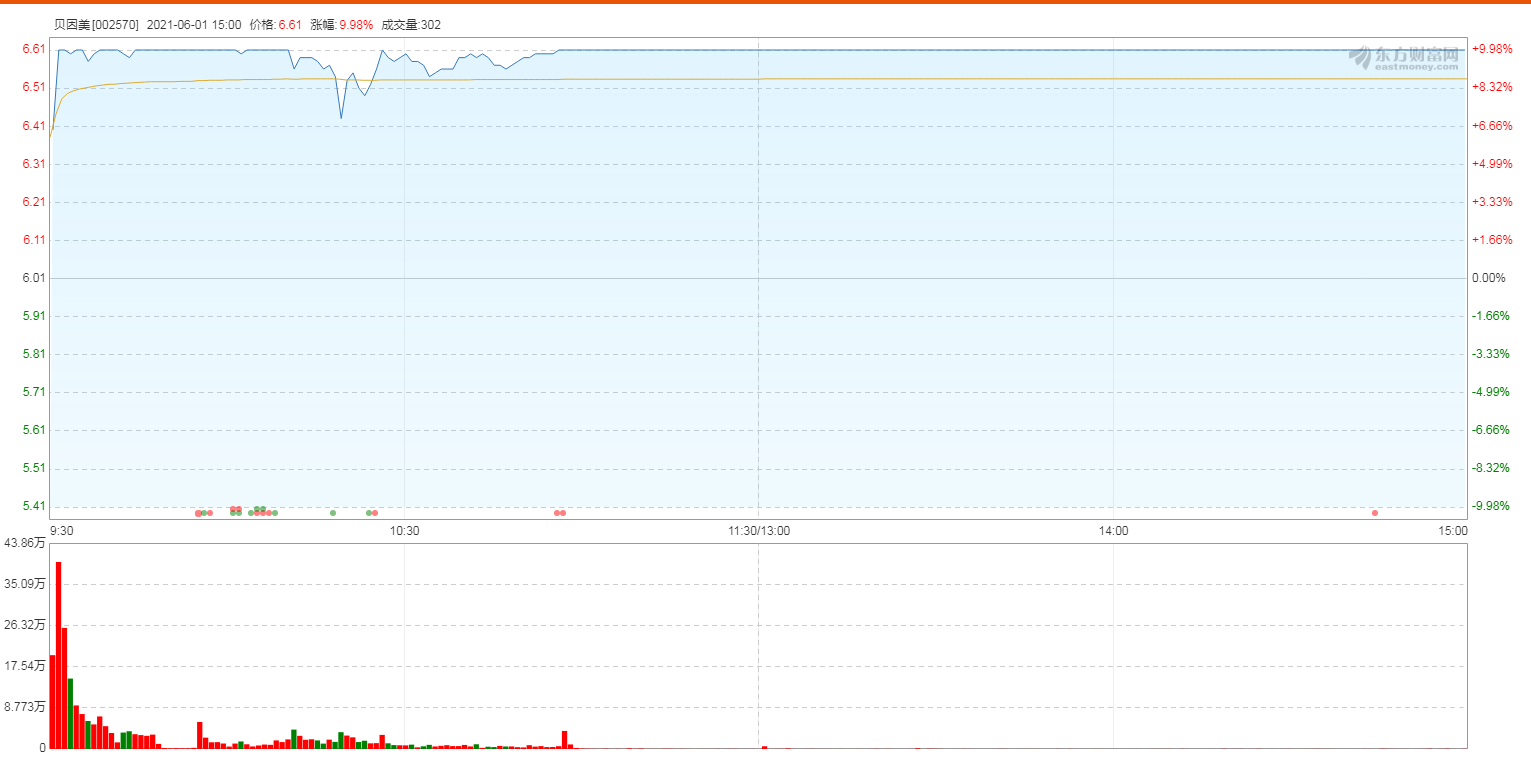Screen dimensions: 1531x761
Task: Select the 14:00 time axis label
Action: [x=1113, y=532]
